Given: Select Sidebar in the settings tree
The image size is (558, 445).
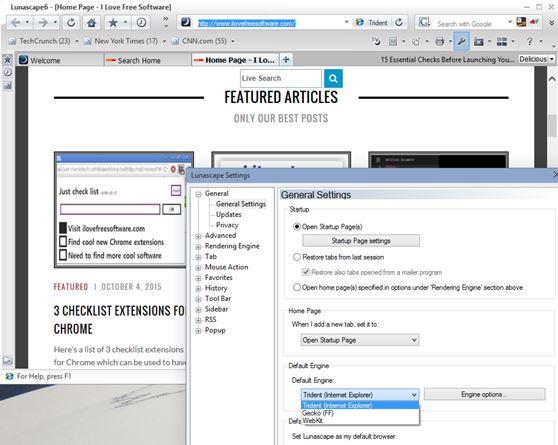Looking at the screenshot, I should [x=216, y=309].
